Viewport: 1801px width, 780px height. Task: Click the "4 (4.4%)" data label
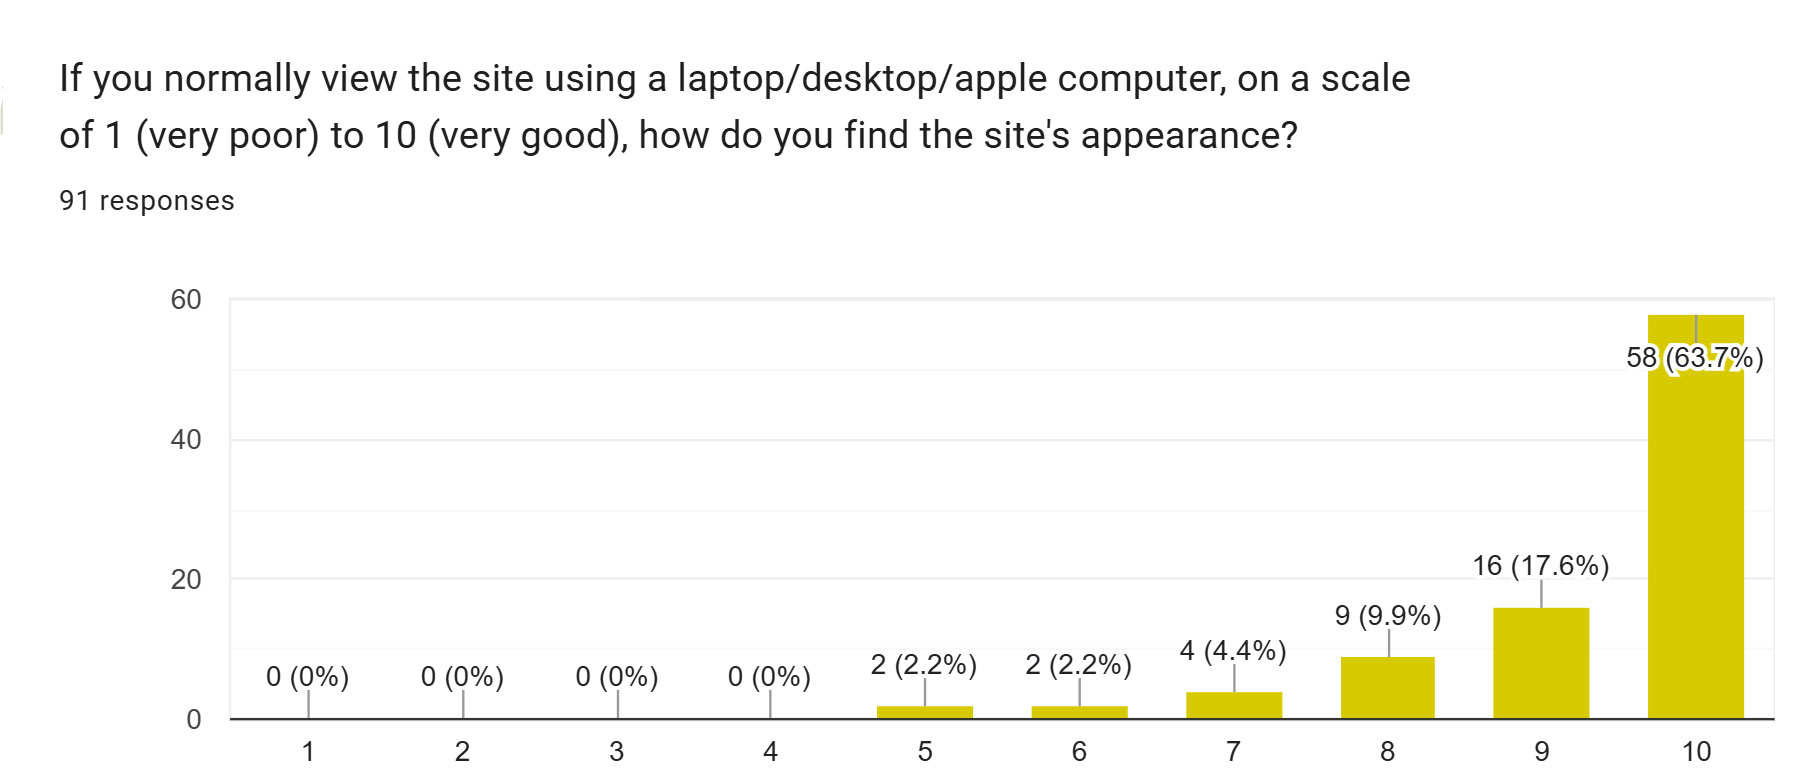tap(1232, 650)
